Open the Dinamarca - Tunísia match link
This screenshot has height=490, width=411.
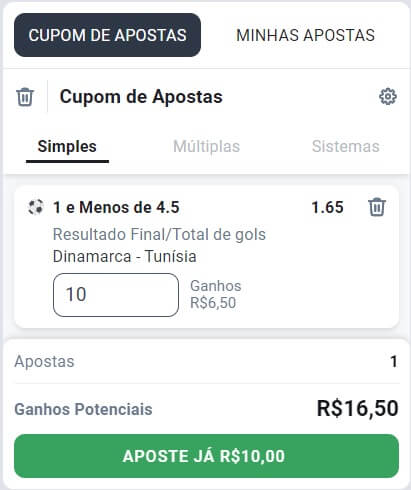click(x=125, y=256)
